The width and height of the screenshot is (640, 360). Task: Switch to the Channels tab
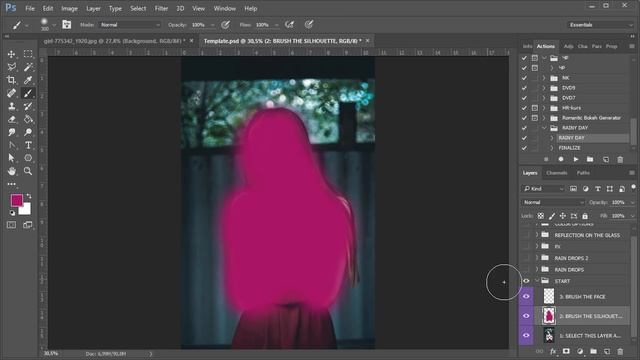click(x=557, y=173)
